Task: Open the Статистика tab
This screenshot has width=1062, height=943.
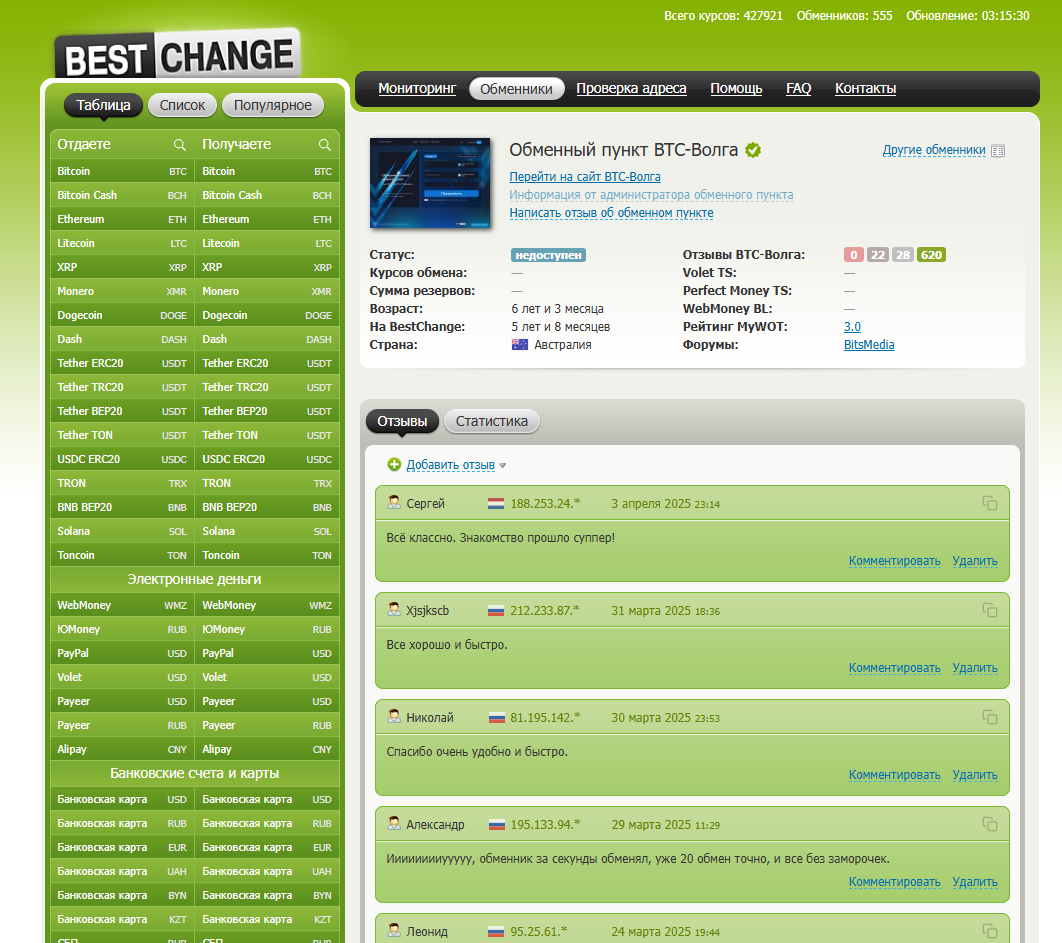Action: [x=492, y=421]
